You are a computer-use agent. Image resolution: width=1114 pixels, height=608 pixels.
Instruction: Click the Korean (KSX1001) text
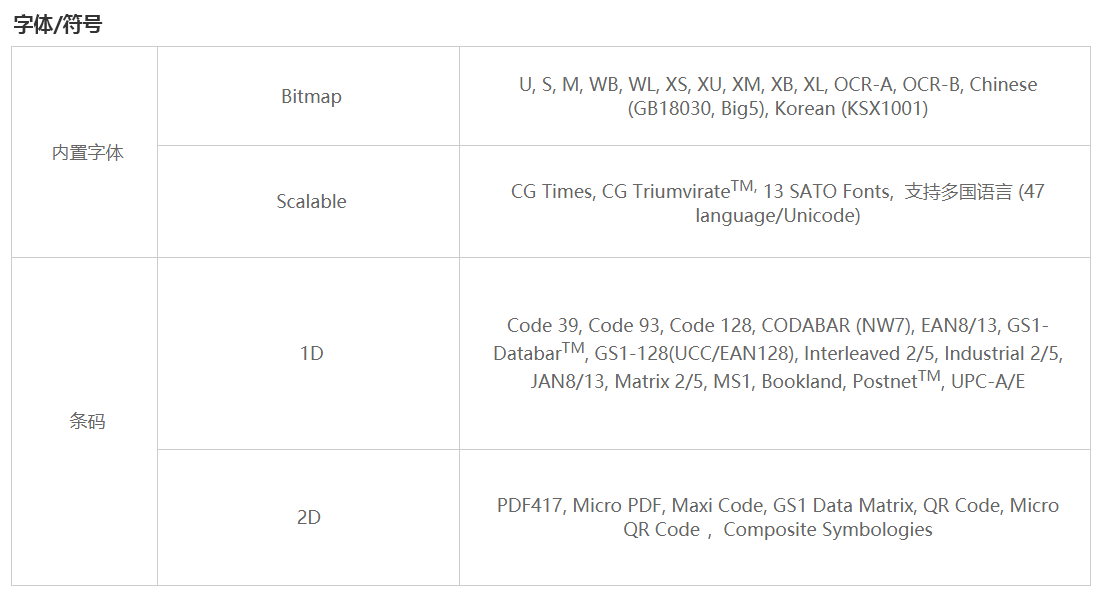tap(851, 109)
